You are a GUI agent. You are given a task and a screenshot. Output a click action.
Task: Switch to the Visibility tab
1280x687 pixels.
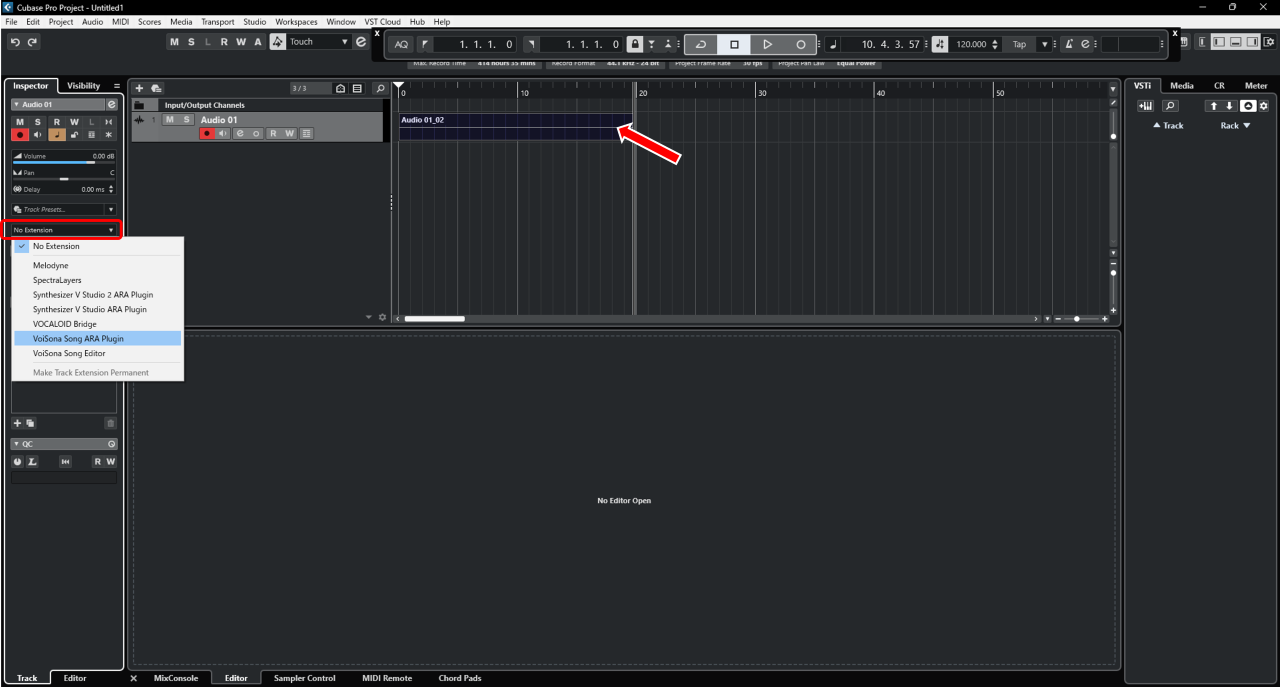[83, 86]
